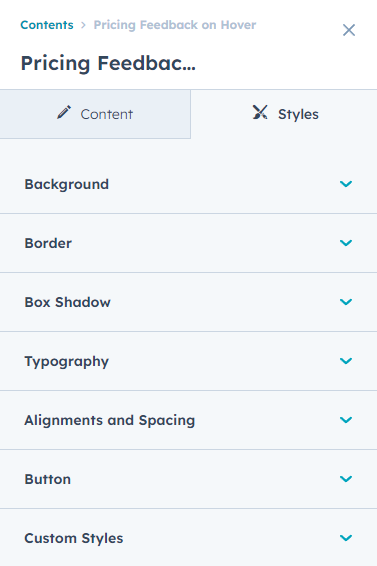Click the pencil icon on Content tab
Image resolution: width=377 pixels, height=566 pixels.
pos(64,112)
